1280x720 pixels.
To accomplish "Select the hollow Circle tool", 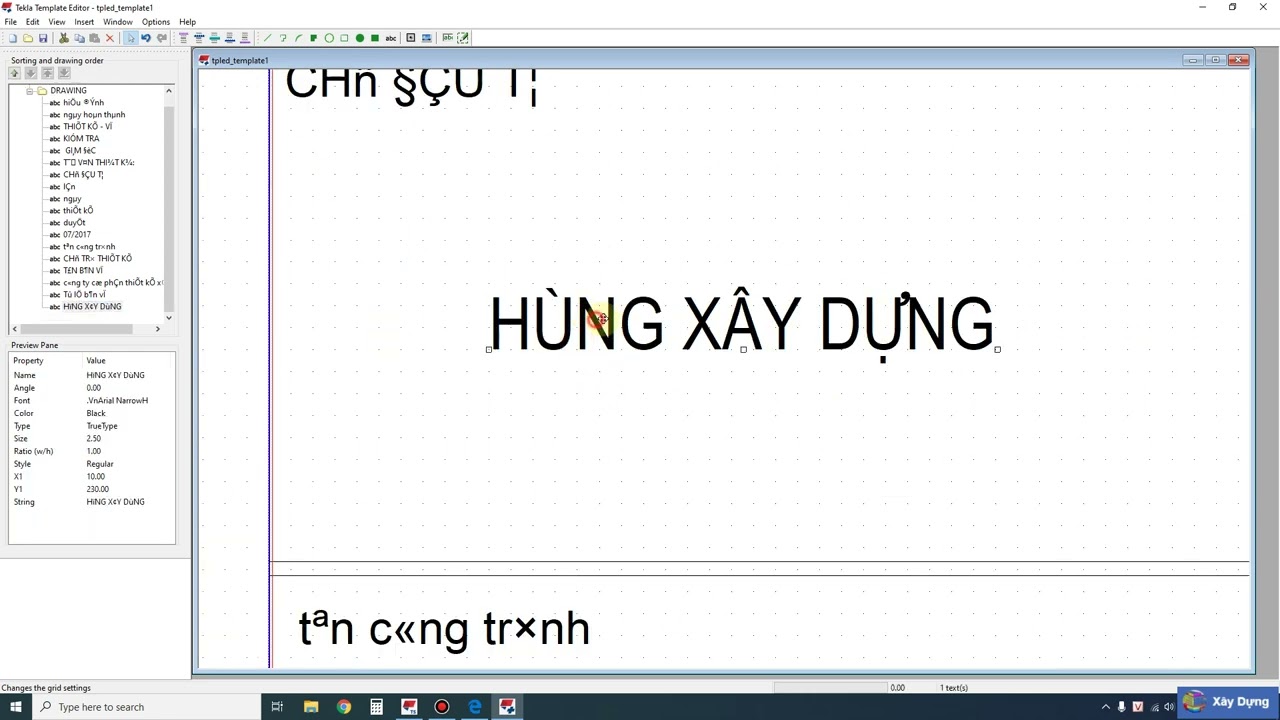I will click(x=329, y=38).
